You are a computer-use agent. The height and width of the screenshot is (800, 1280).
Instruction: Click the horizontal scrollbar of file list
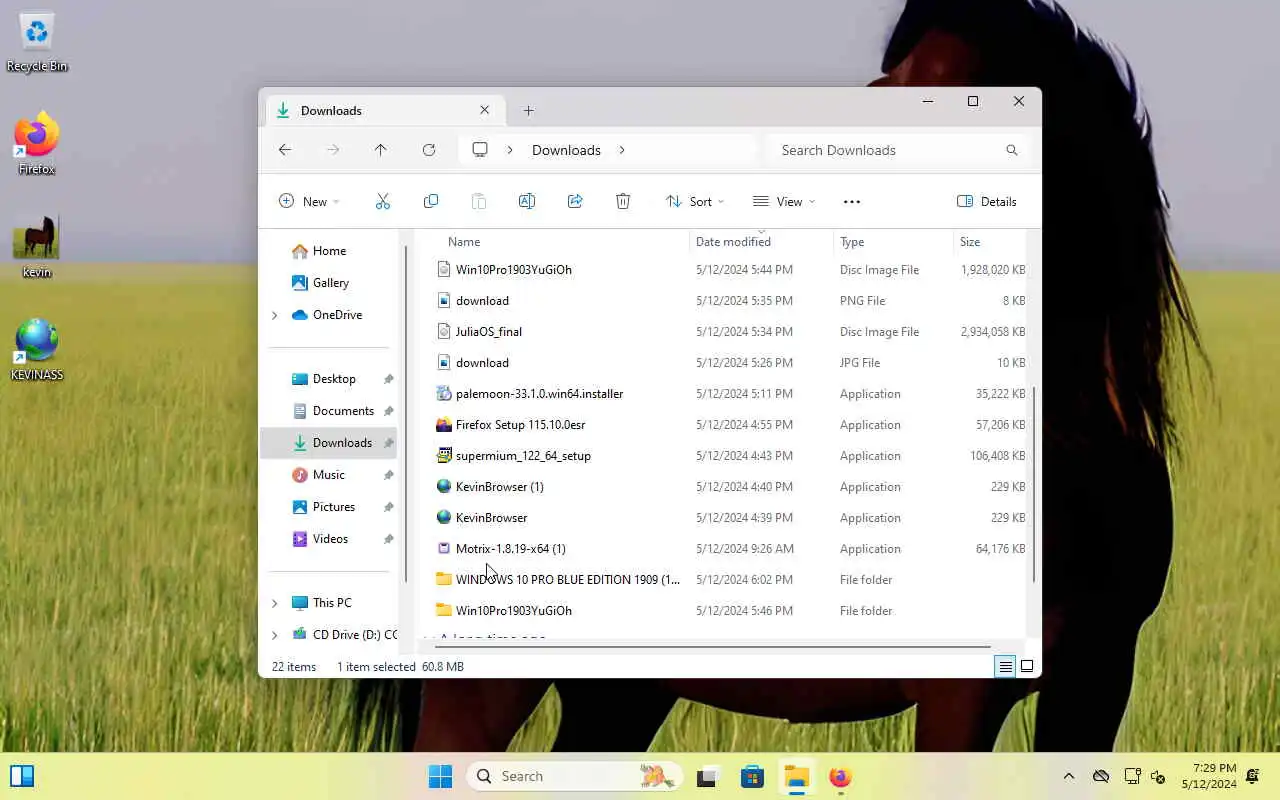click(712, 647)
